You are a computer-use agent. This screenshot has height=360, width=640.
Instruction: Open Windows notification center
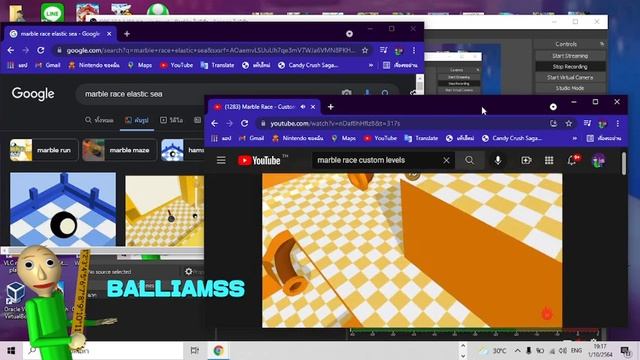625,351
